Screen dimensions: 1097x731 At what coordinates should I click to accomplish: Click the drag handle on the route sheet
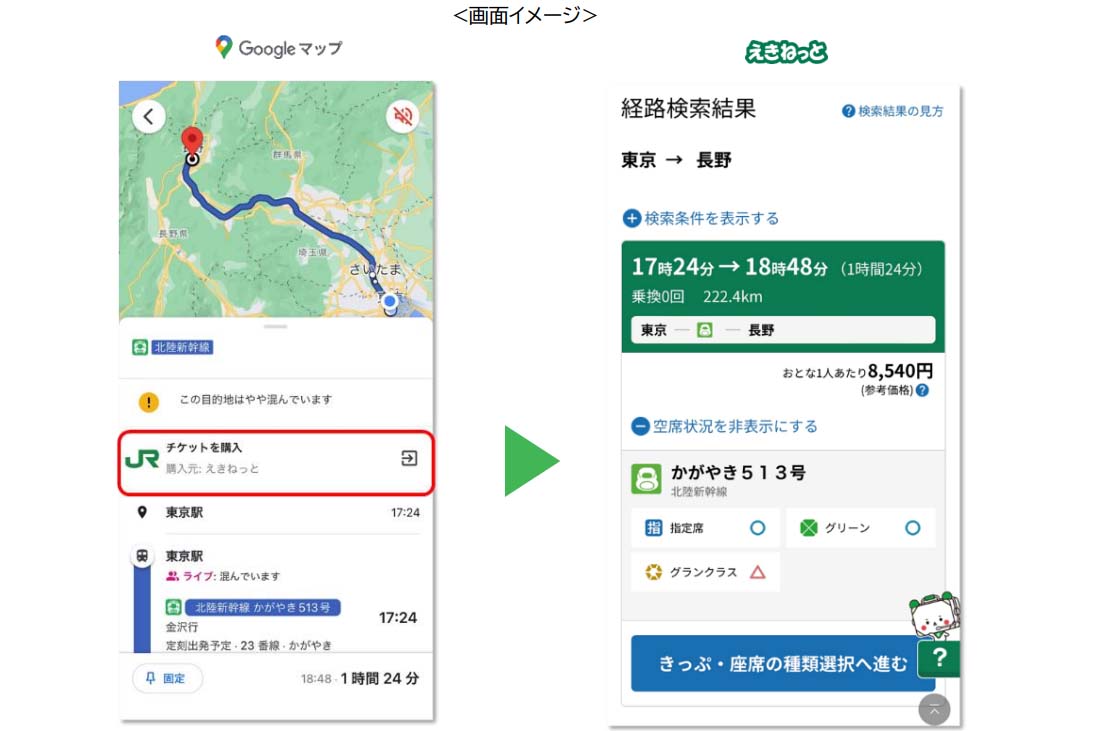point(276,326)
